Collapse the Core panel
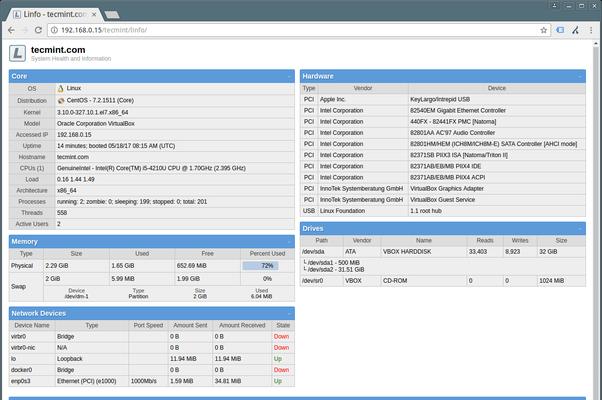The height and width of the screenshot is (400, 602). (289, 76)
